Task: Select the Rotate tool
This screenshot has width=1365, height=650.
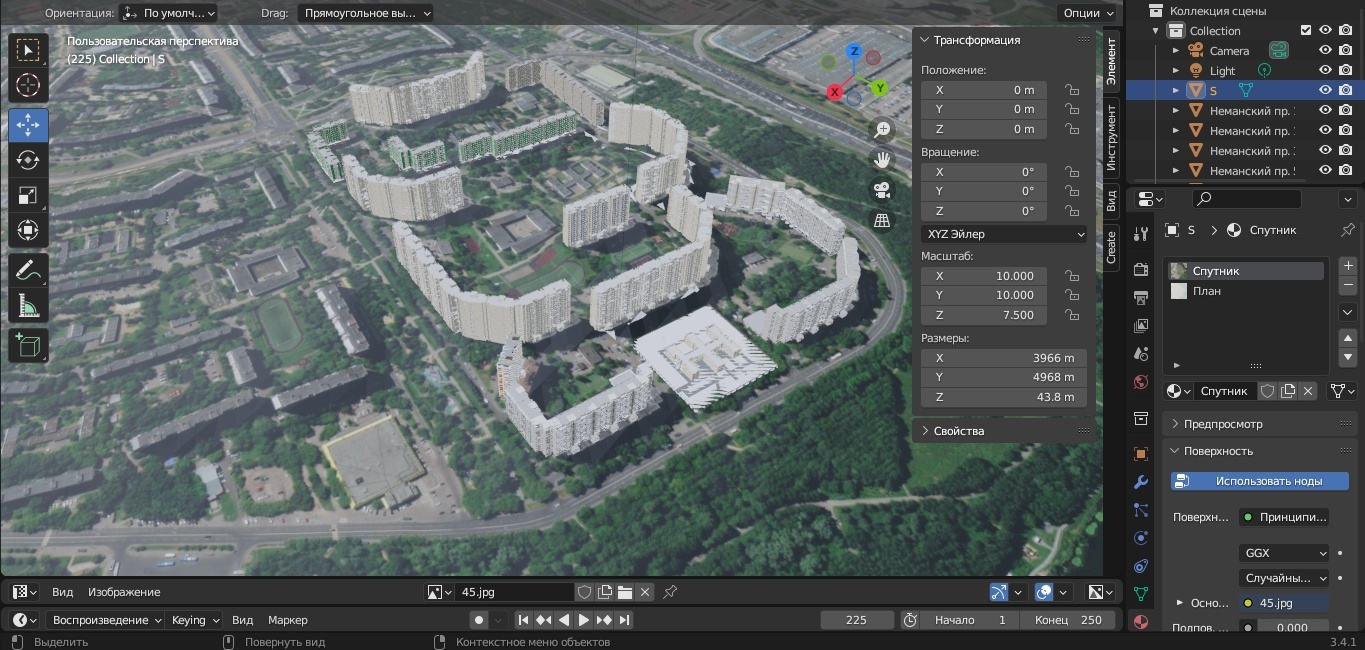Action: 28,160
